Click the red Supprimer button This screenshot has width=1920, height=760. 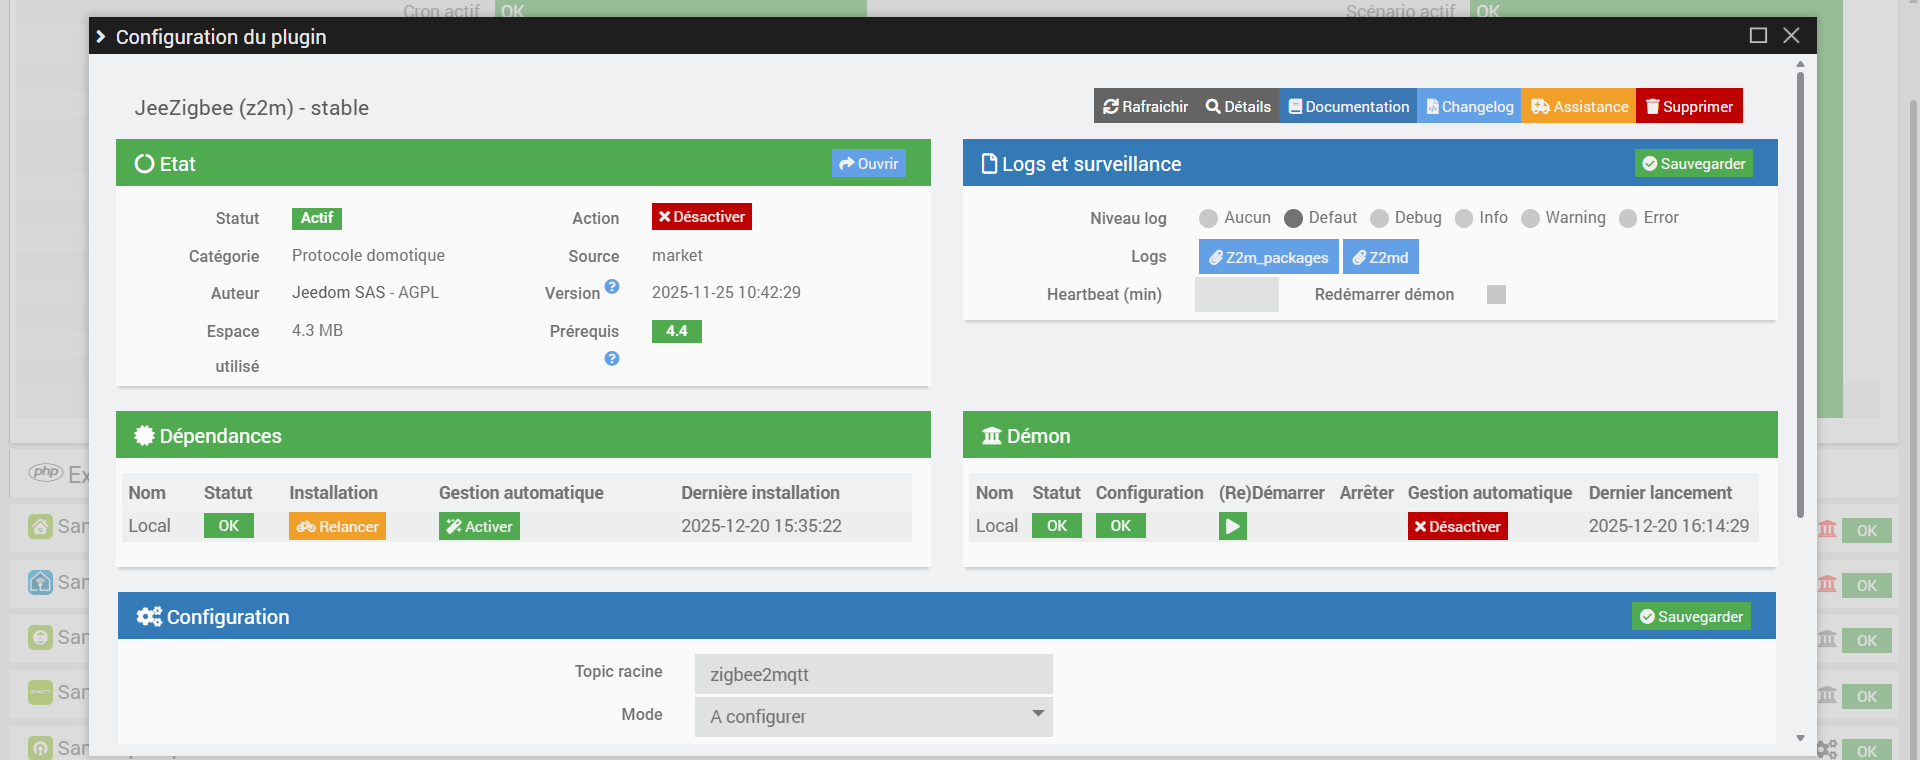tap(1689, 106)
